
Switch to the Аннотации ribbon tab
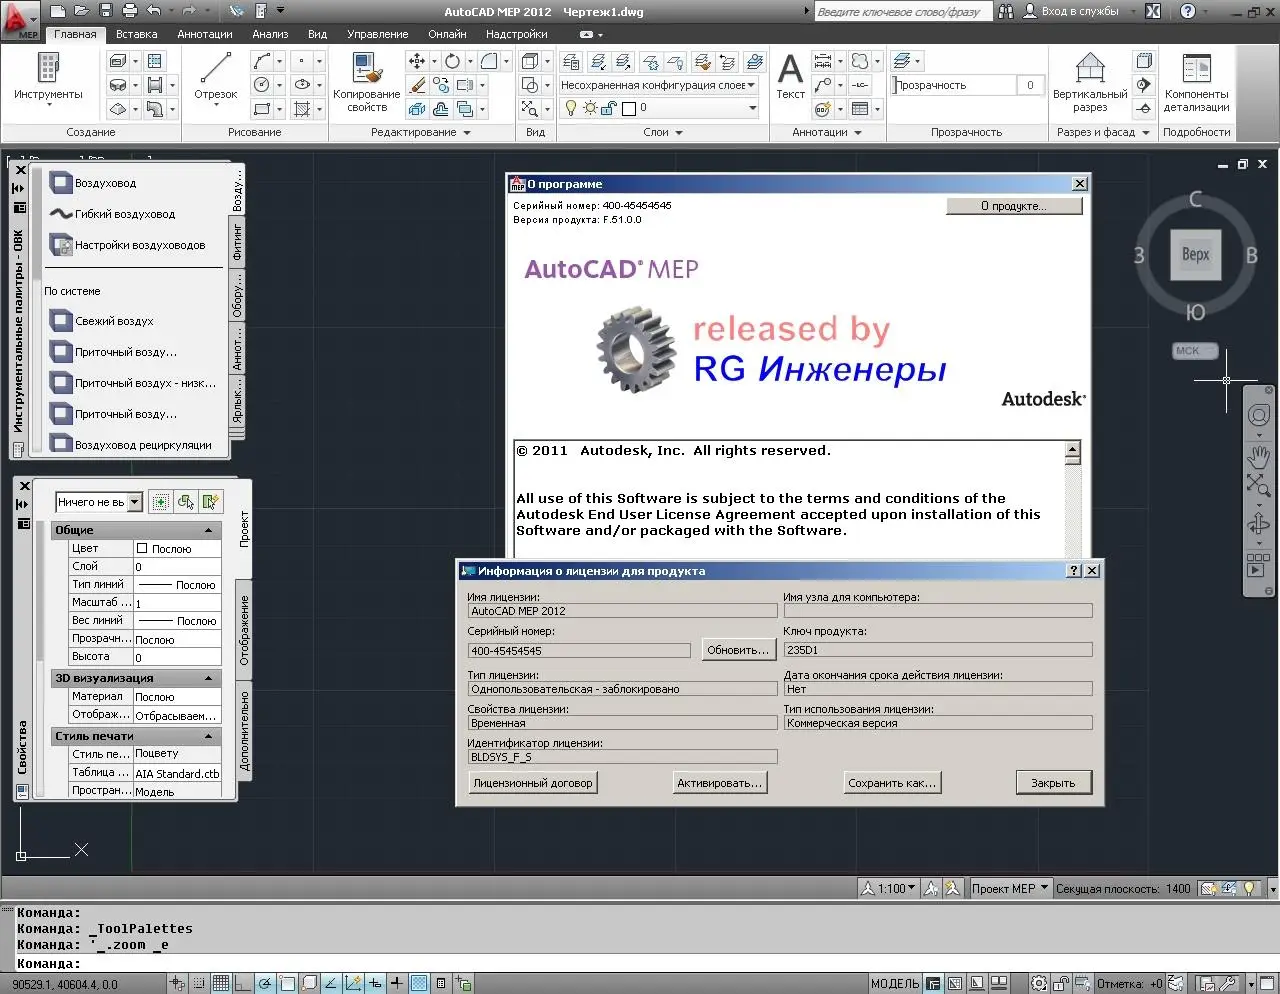(205, 34)
